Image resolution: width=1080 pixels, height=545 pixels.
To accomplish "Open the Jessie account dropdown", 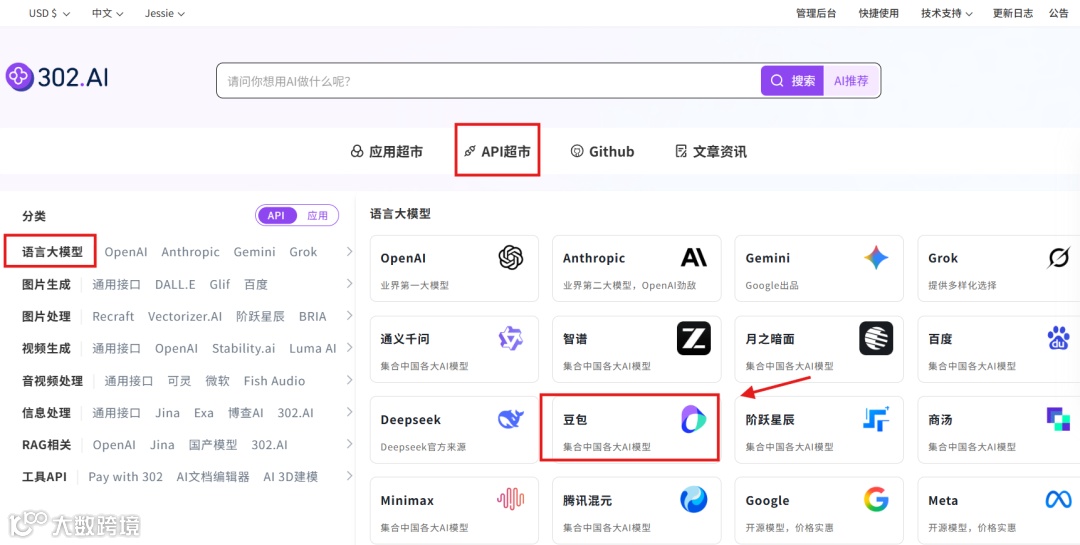I will [x=165, y=13].
